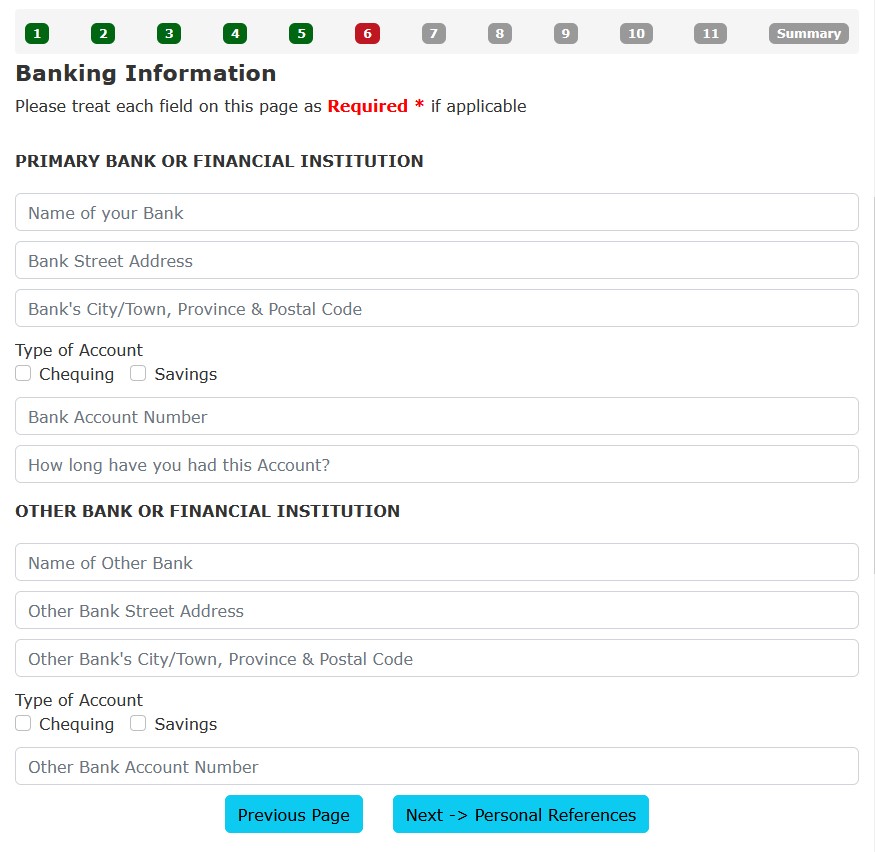Screen dimensions: 875x852
Task: Click the Bank Account Number input
Action: pos(436,417)
